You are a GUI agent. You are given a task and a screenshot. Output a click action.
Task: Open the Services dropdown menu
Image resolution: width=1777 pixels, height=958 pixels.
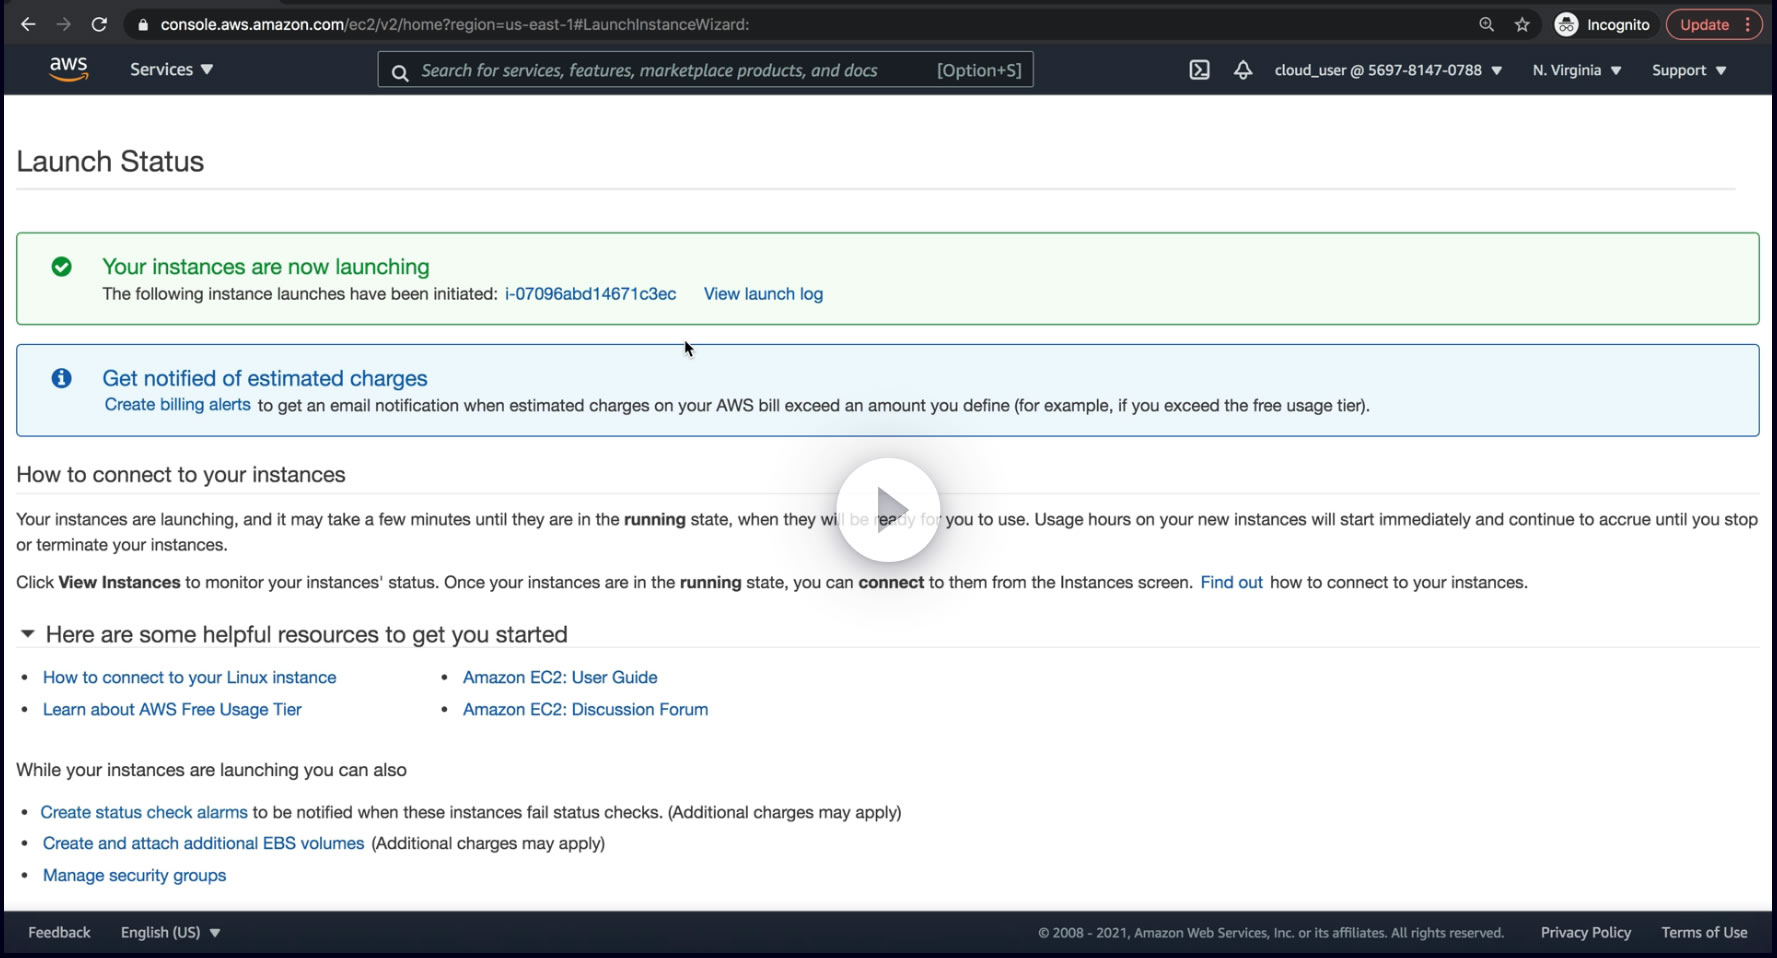tap(171, 69)
